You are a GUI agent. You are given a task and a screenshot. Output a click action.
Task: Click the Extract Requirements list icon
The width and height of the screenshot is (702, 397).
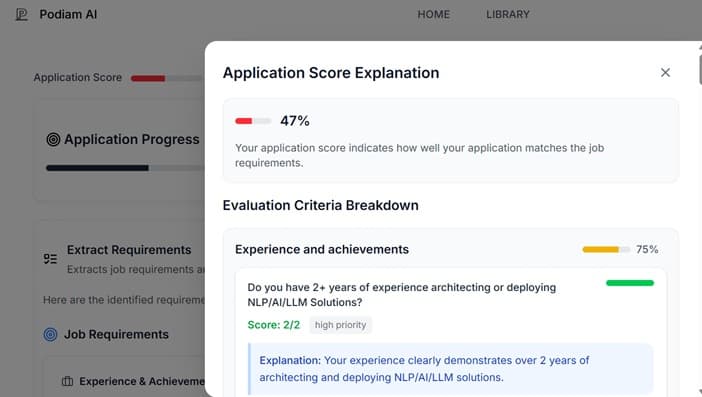pyautogui.click(x=50, y=259)
